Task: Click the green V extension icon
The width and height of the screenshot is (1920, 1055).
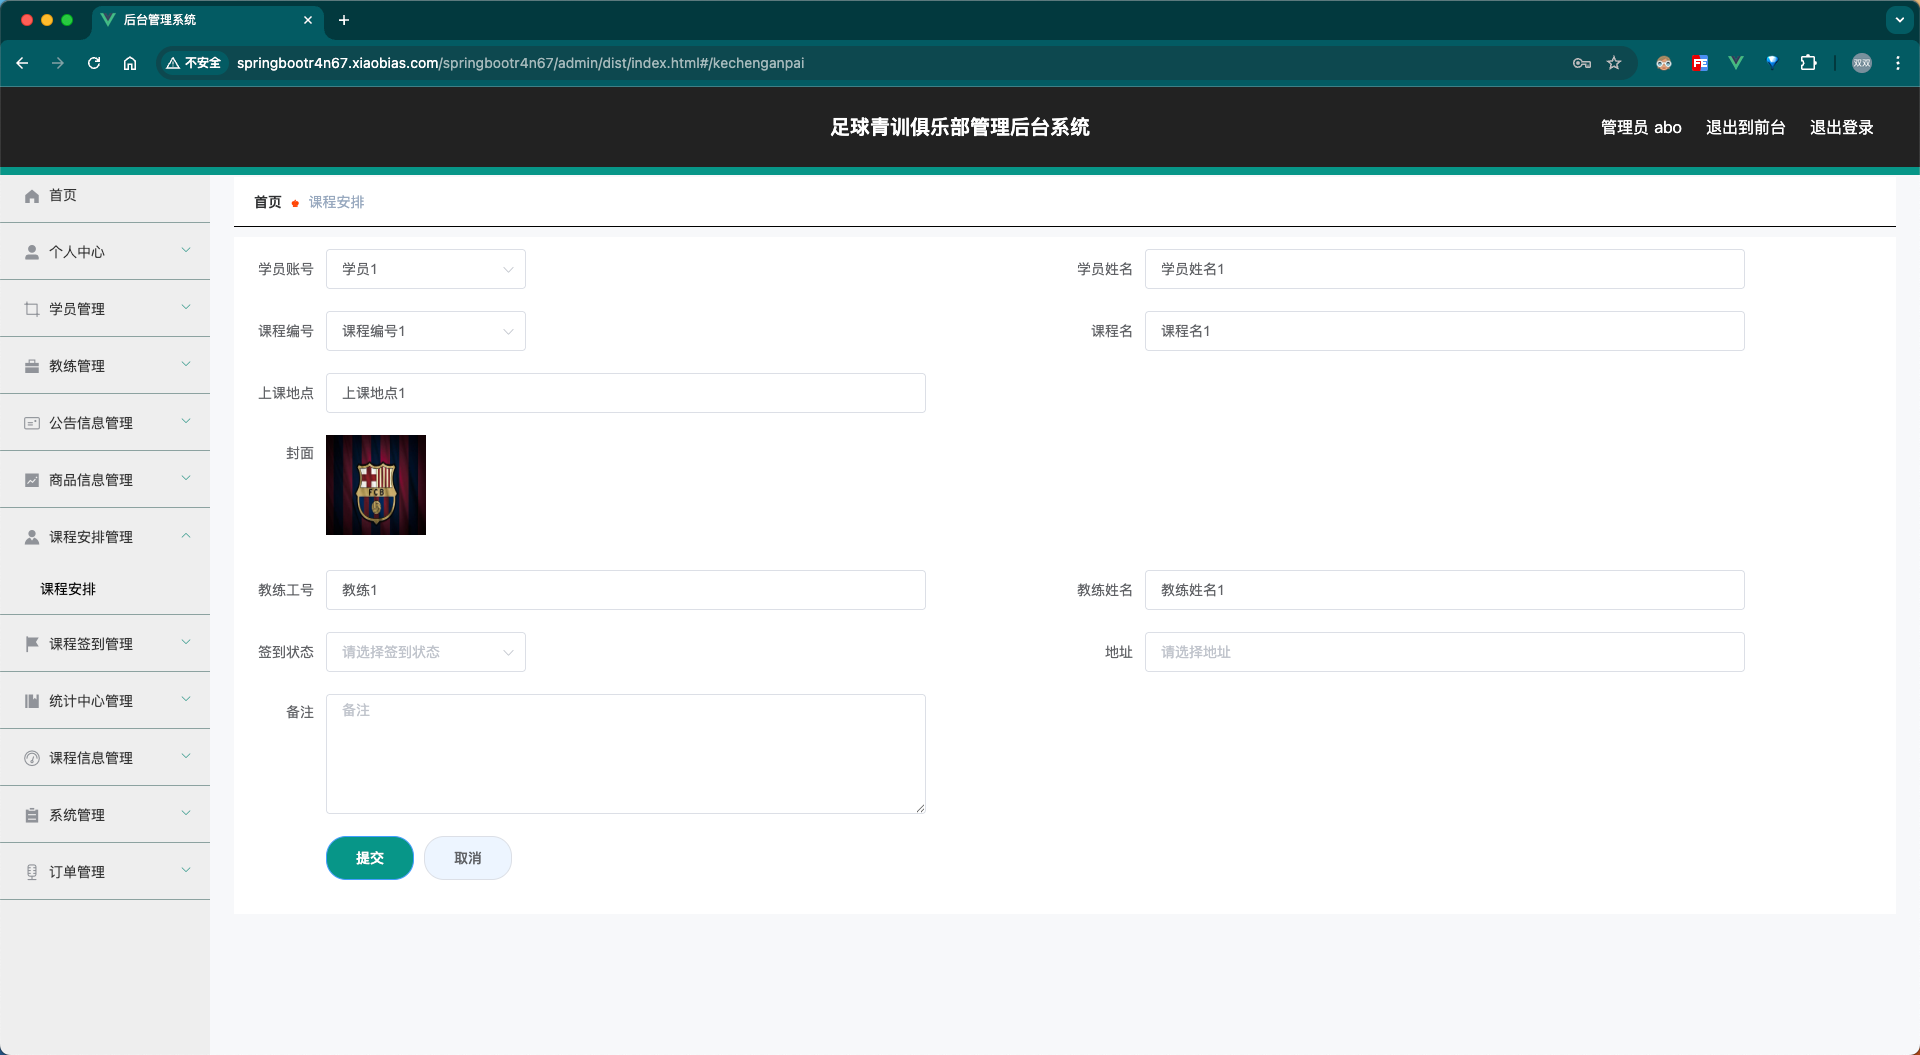Action: (x=1736, y=63)
